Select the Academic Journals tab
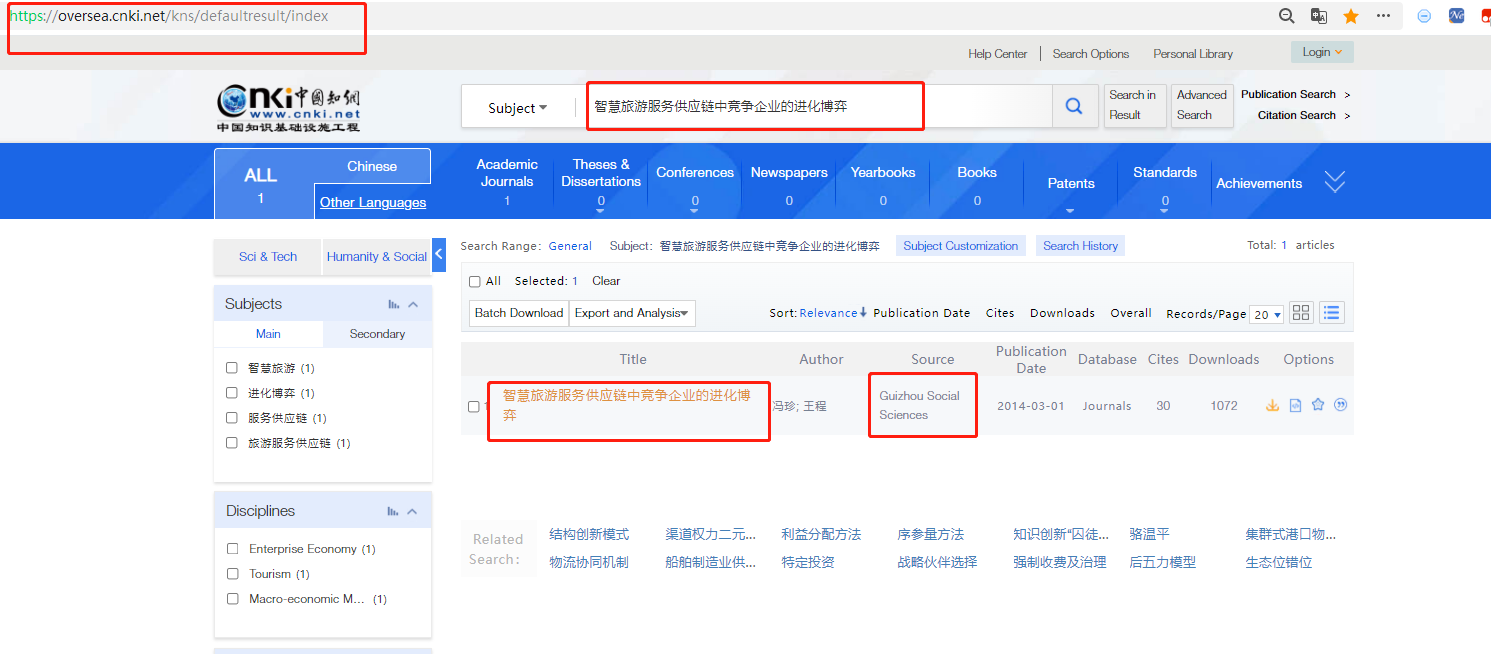This screenshot has height=654, width=1491. (x=507, y=180)
